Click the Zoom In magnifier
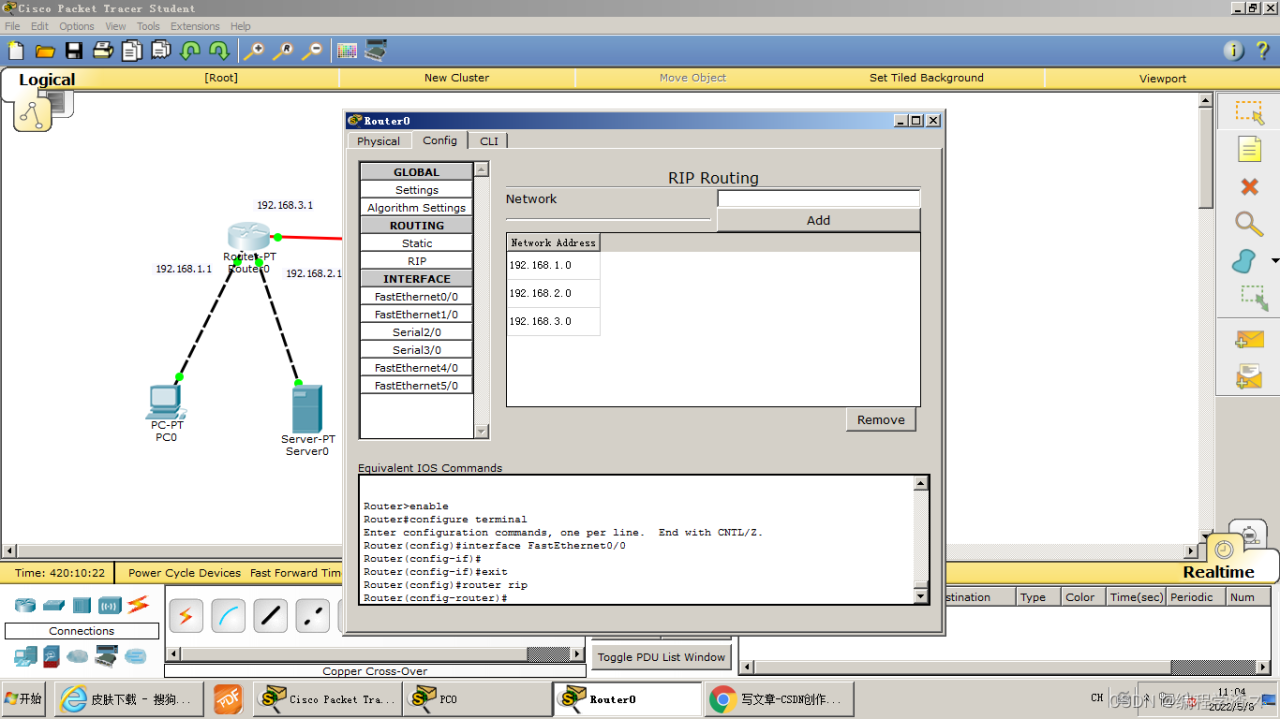Viewport: 1280px width, 719px height. coord(254,51)
